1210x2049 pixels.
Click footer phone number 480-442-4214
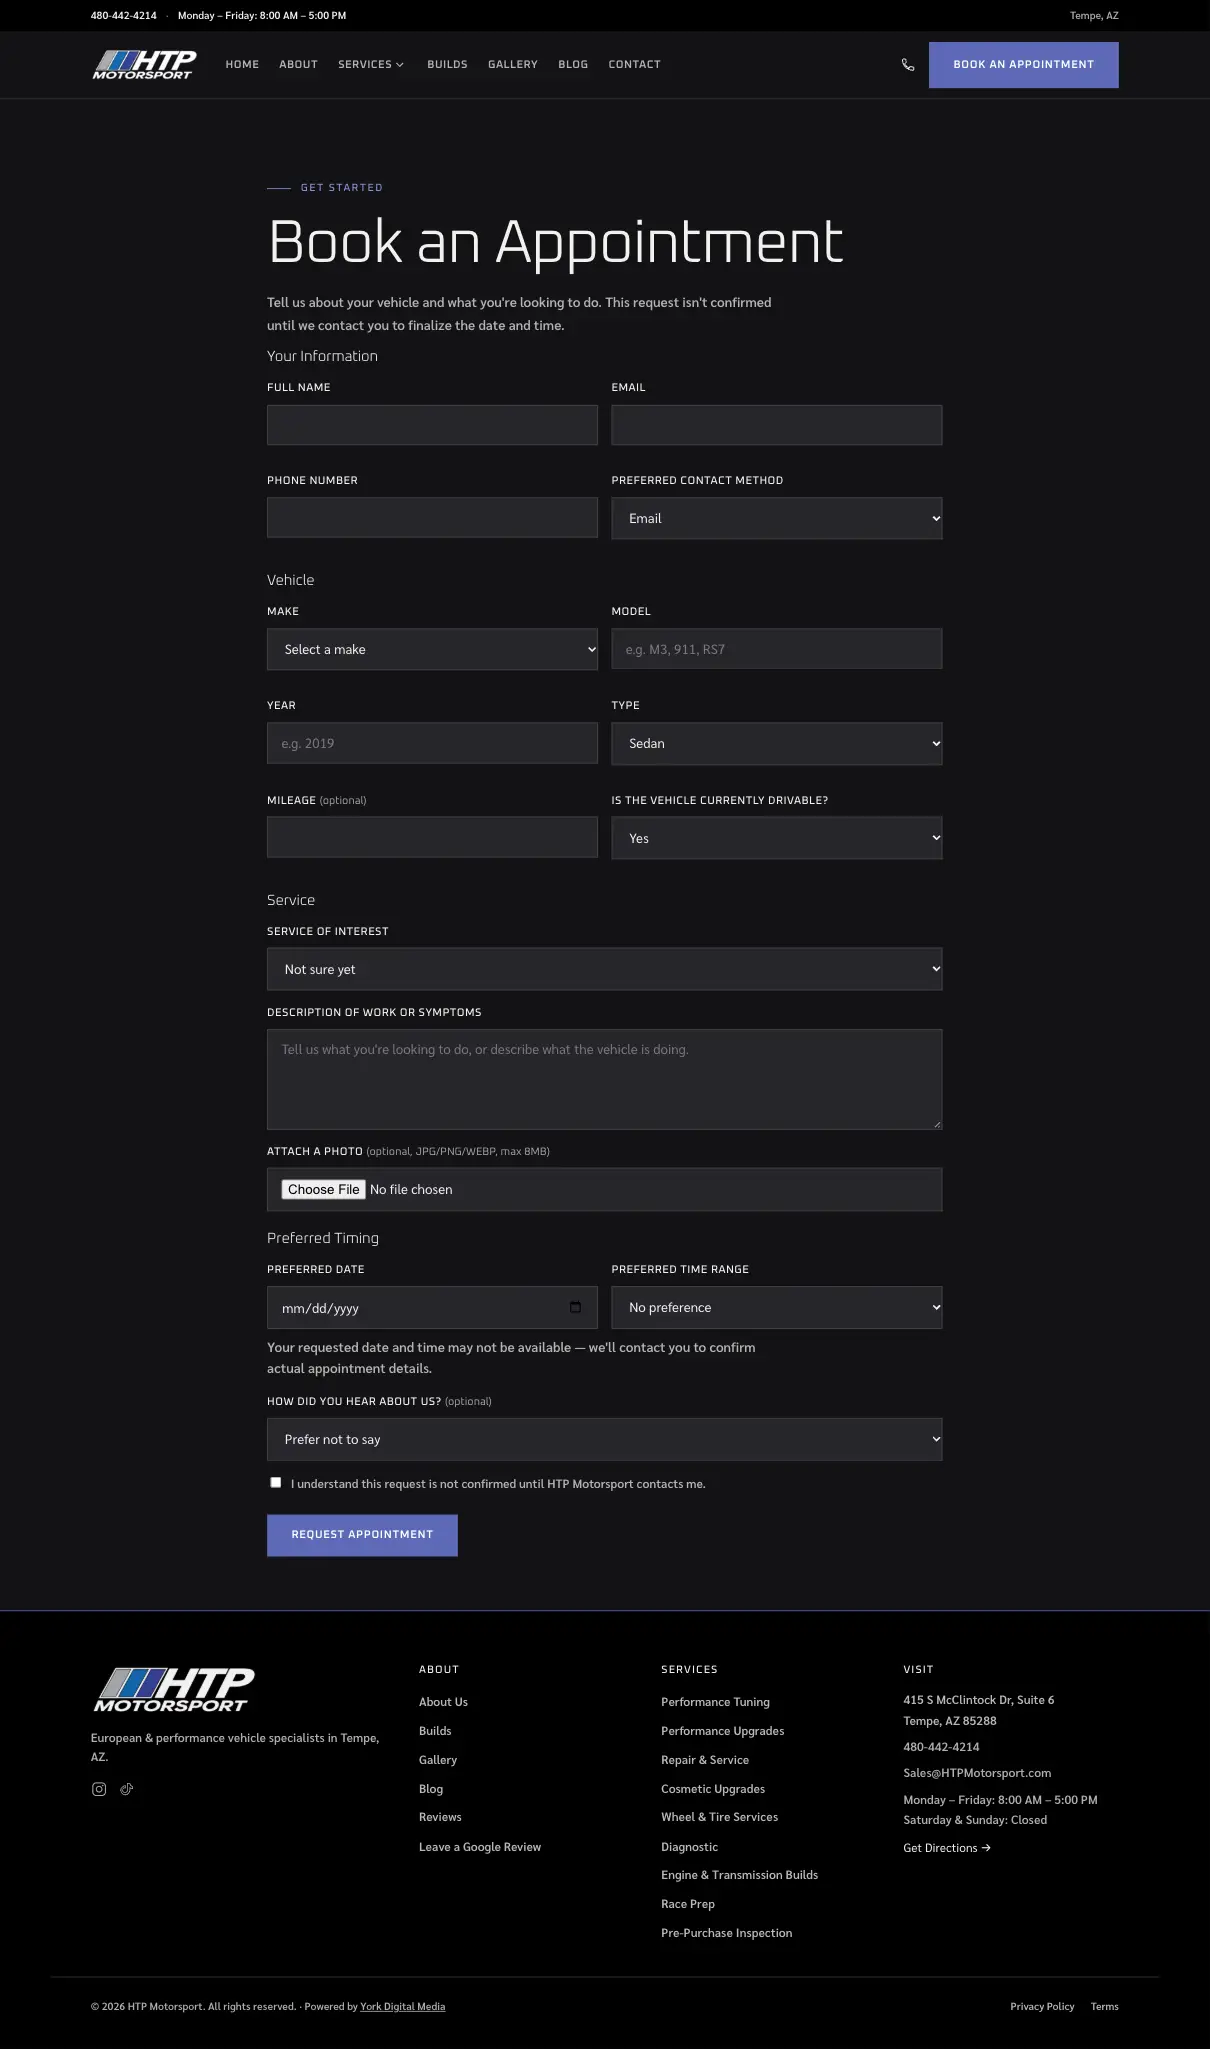click(941, 1747)
